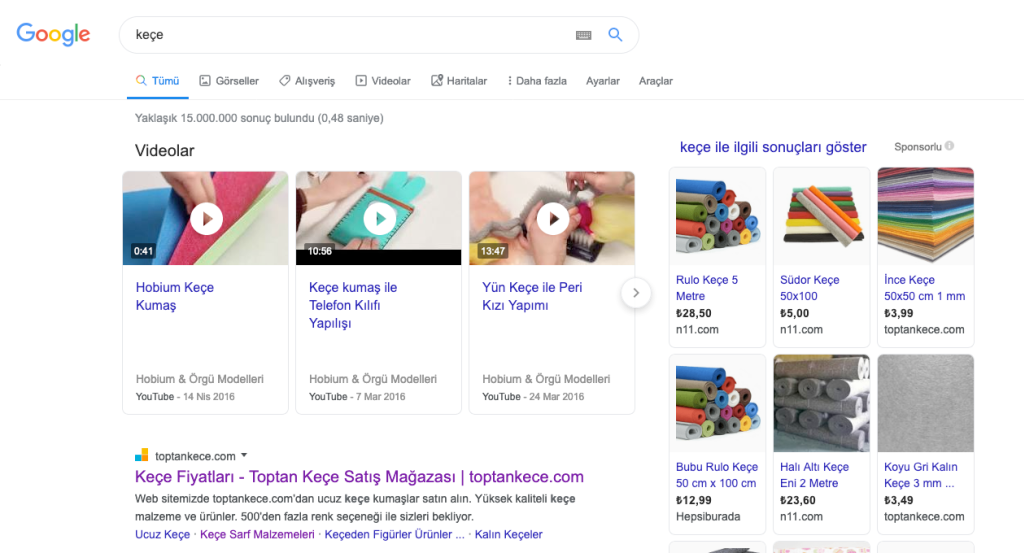Click the Yaklaşık 15.000.000 sonuç bulundu text
The height and width of the screenshot is (553, 1024).
259,118
